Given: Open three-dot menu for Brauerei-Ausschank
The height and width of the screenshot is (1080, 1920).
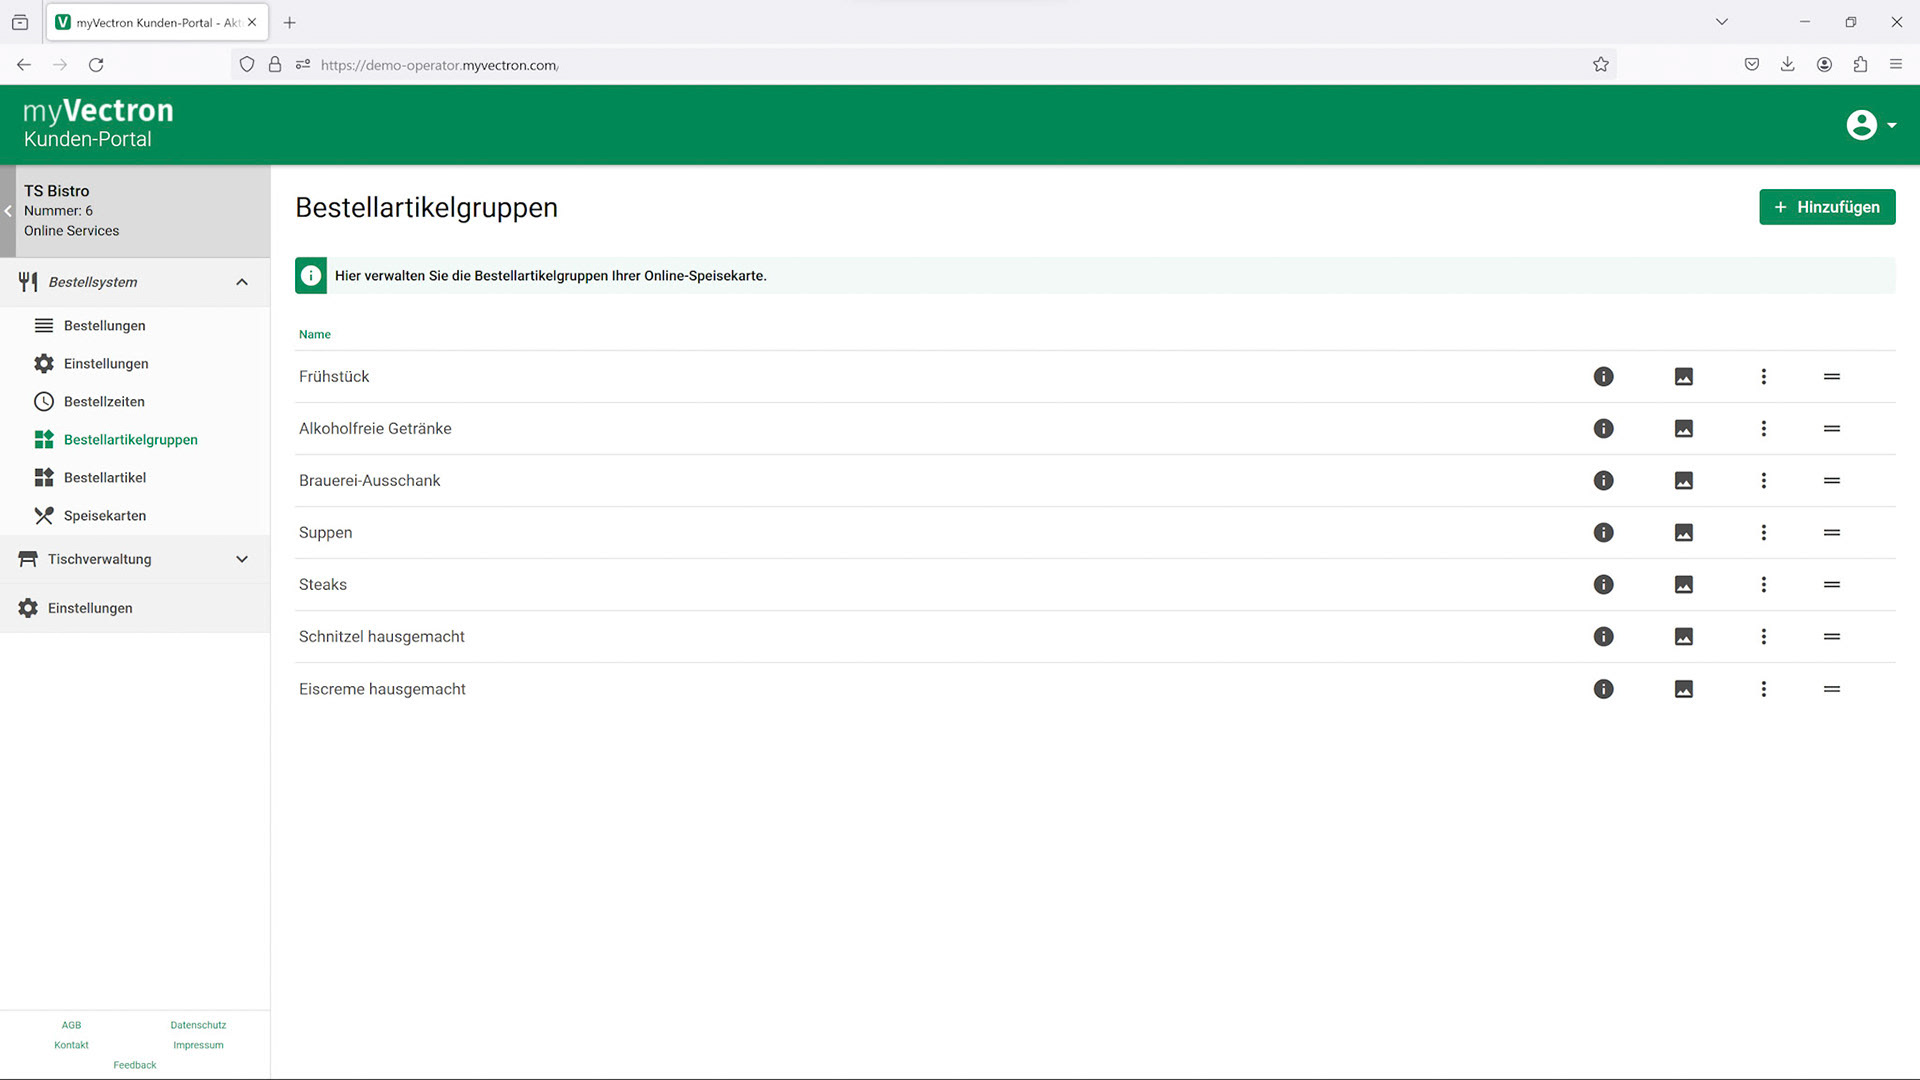Looking at the screenshot, I should pos(1763,481).
